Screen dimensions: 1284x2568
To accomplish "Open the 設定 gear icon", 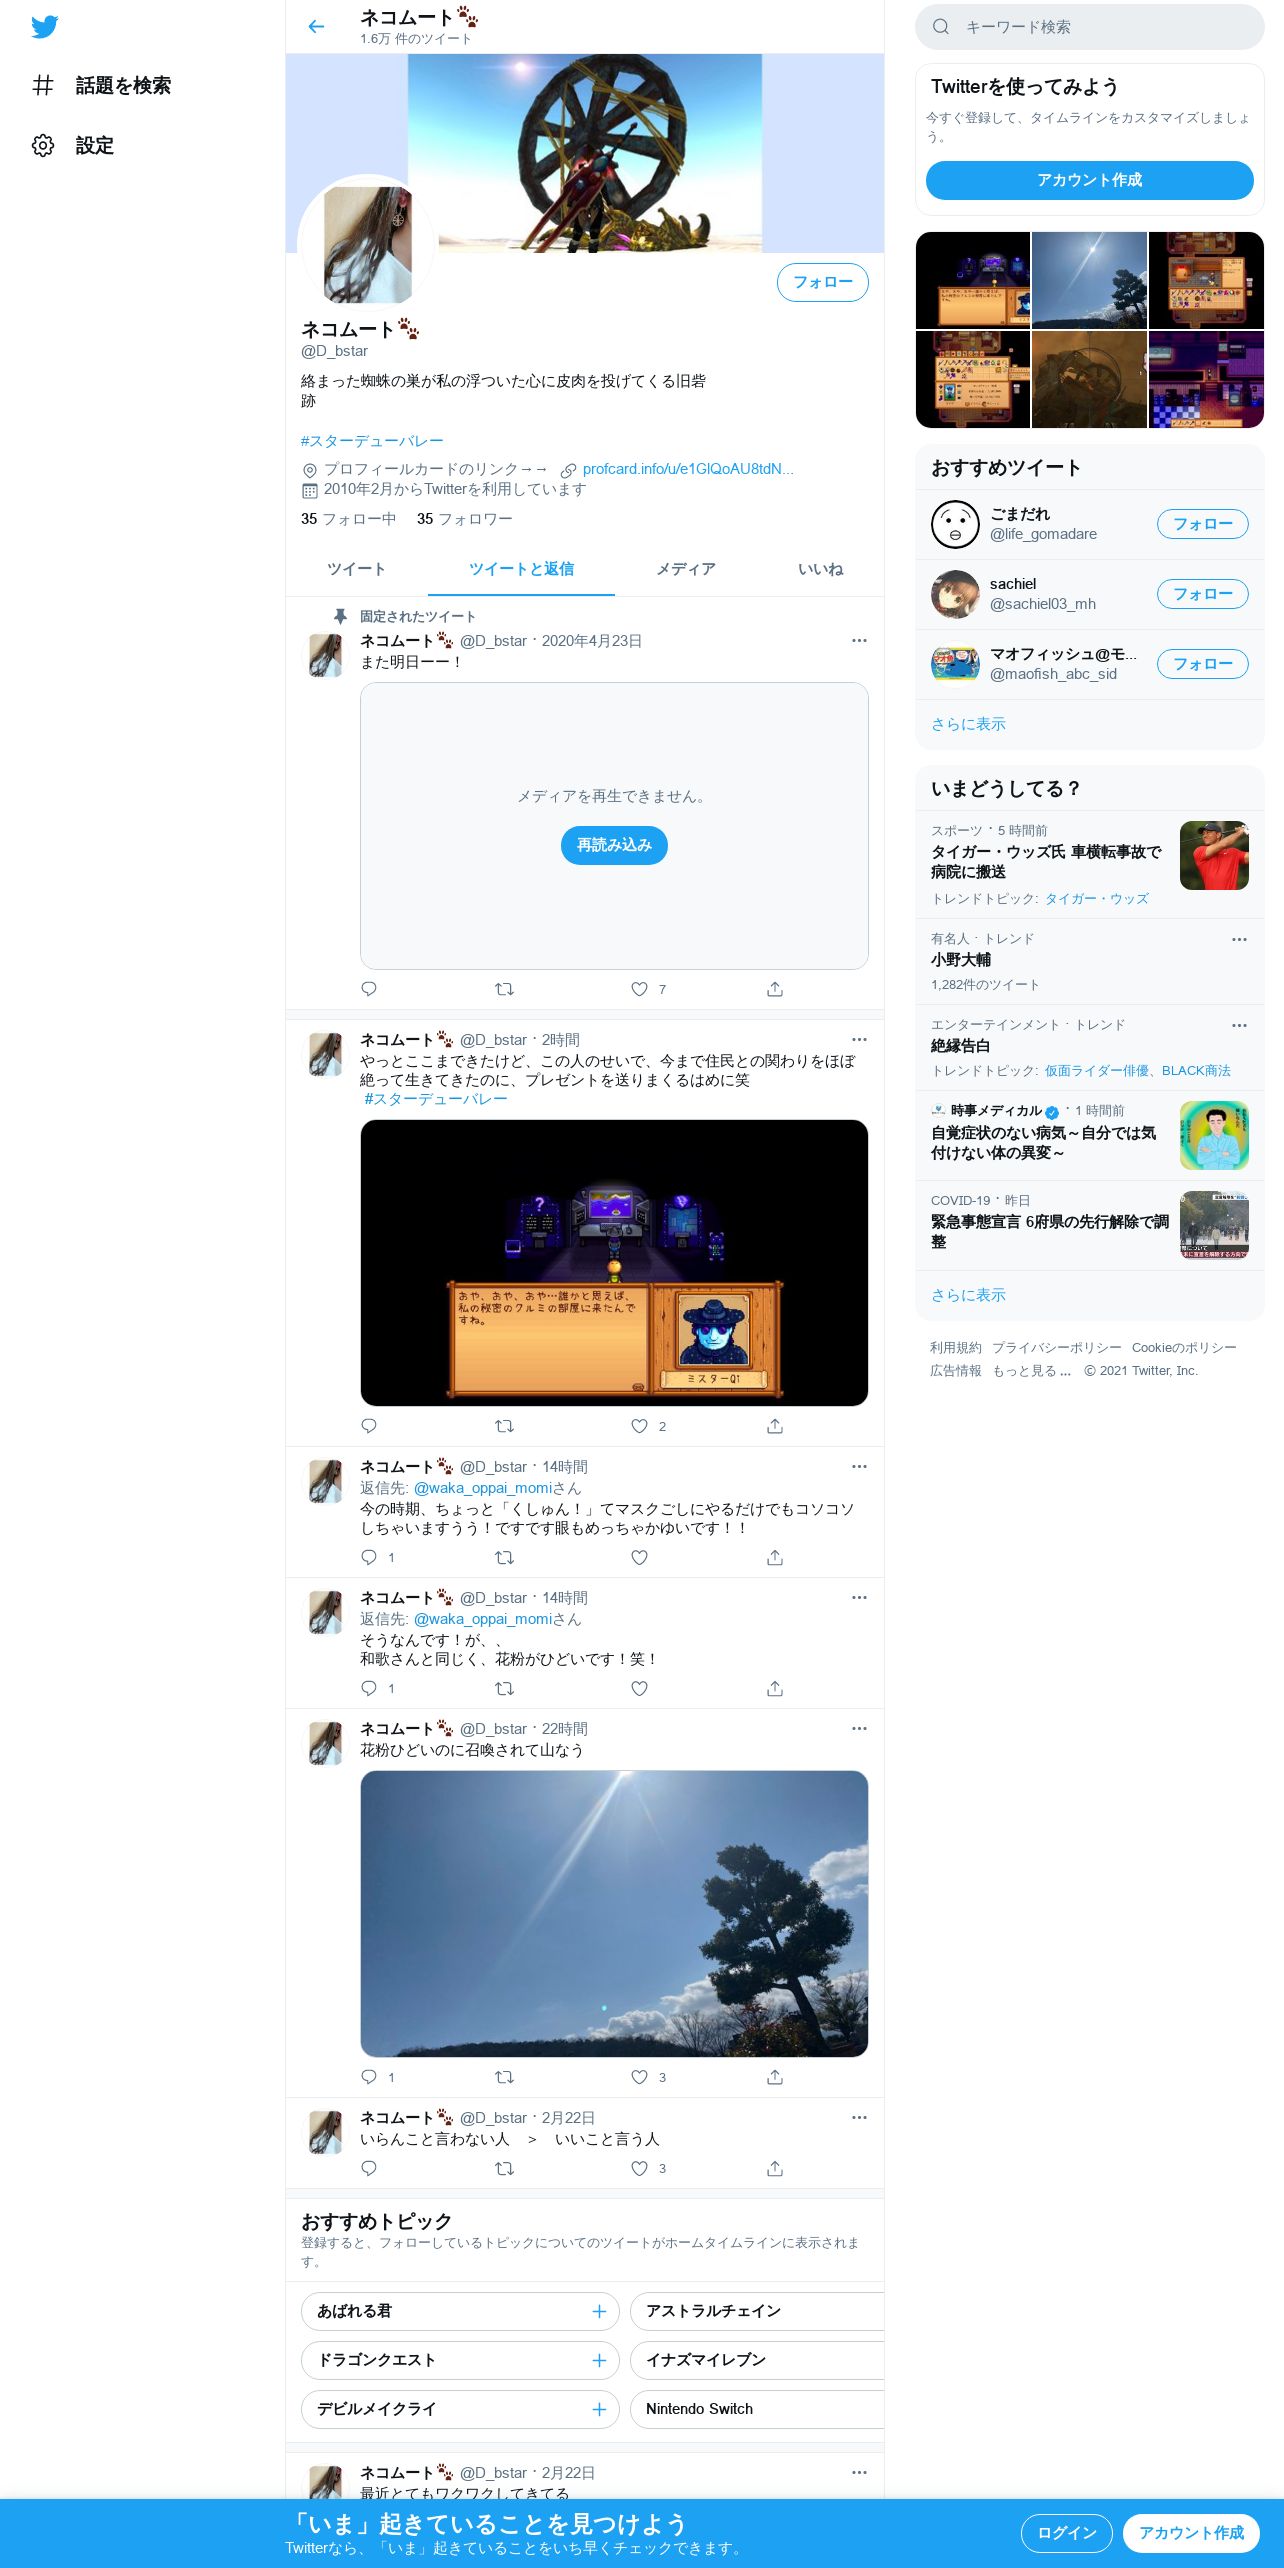I will [43, 146].
